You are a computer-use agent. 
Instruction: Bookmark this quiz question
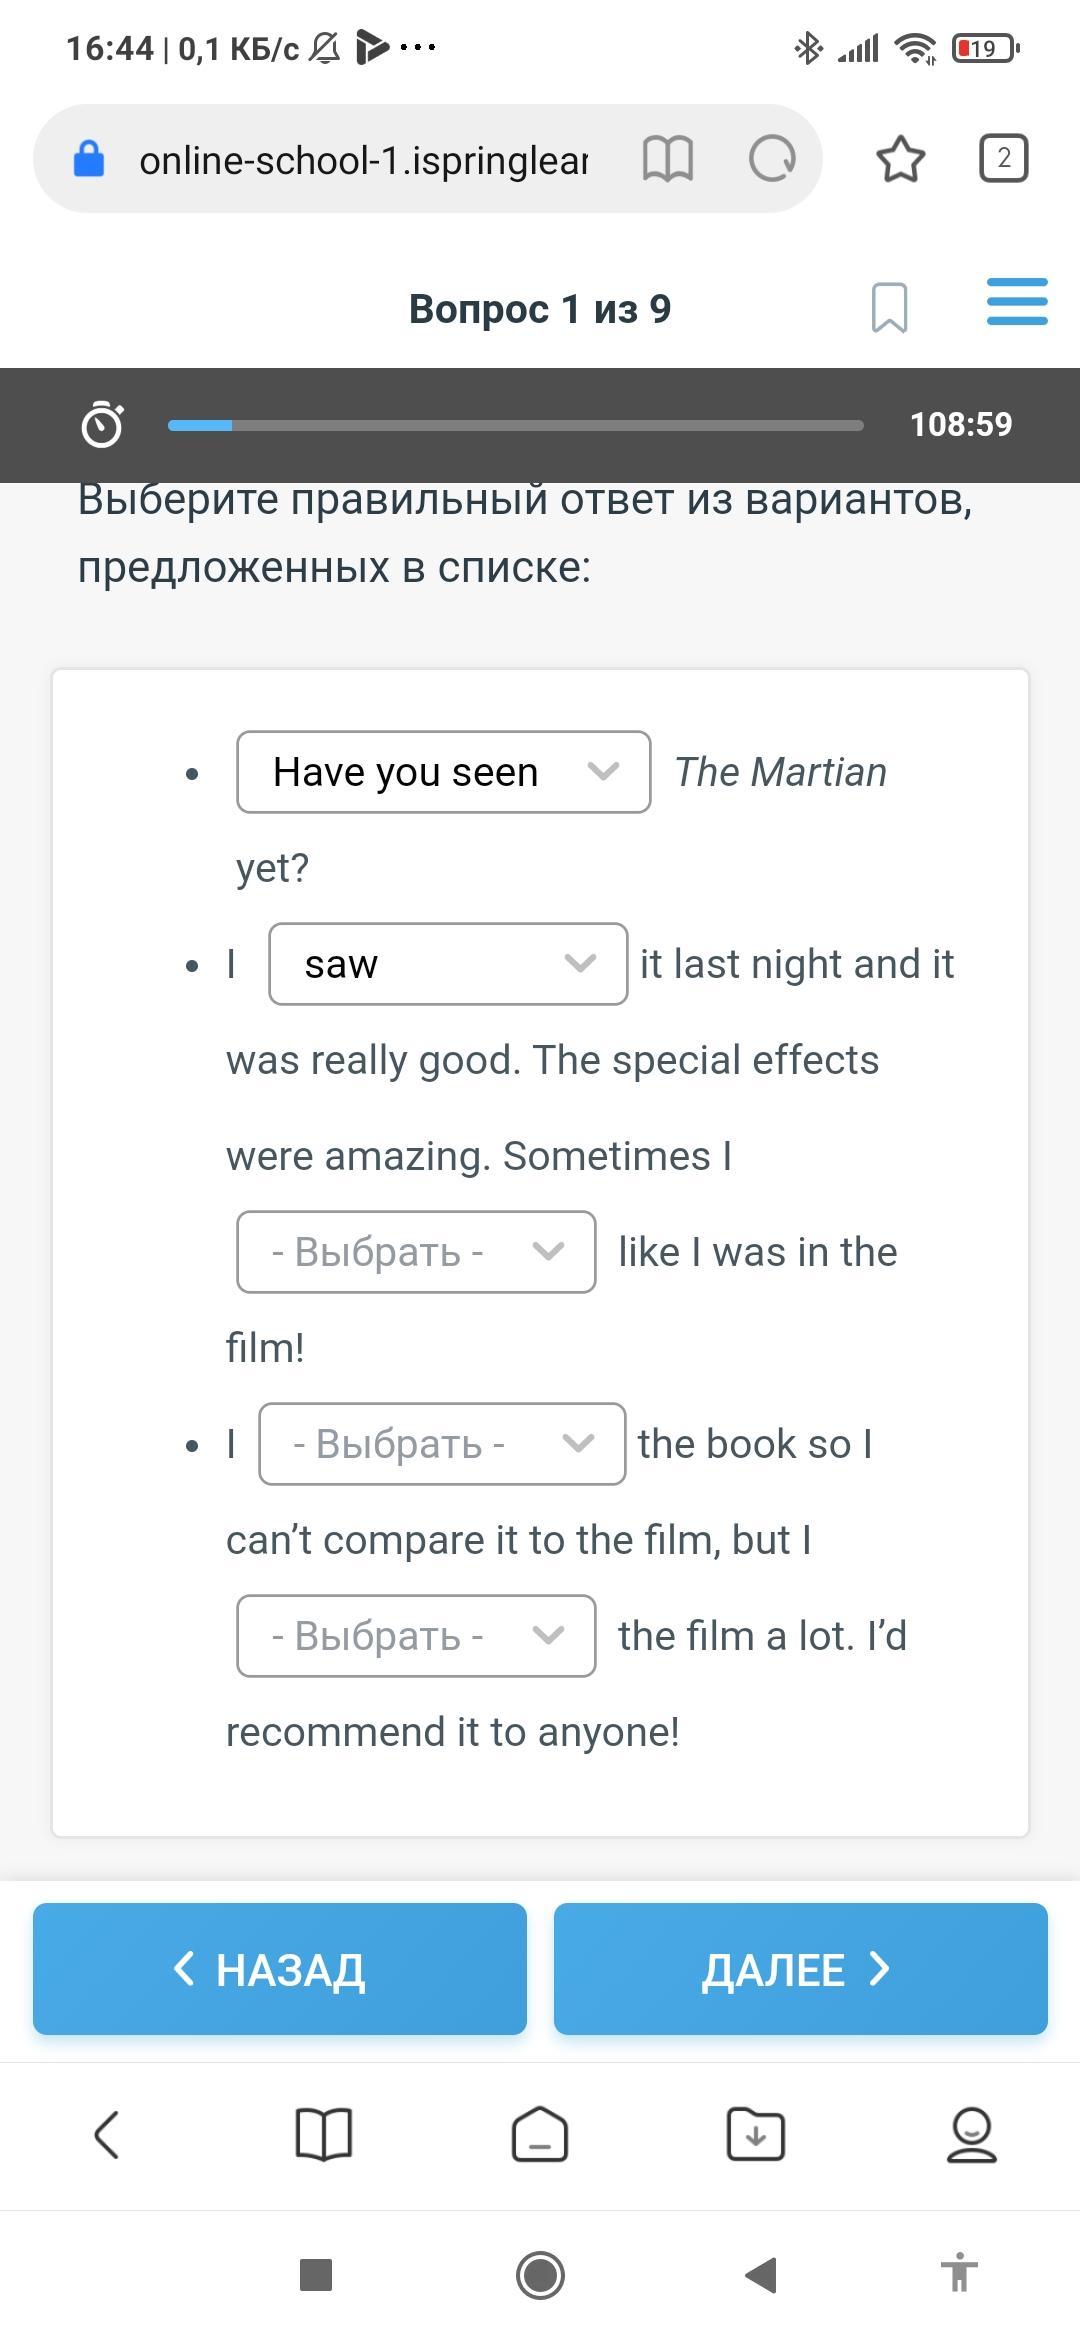coord(889,308)
